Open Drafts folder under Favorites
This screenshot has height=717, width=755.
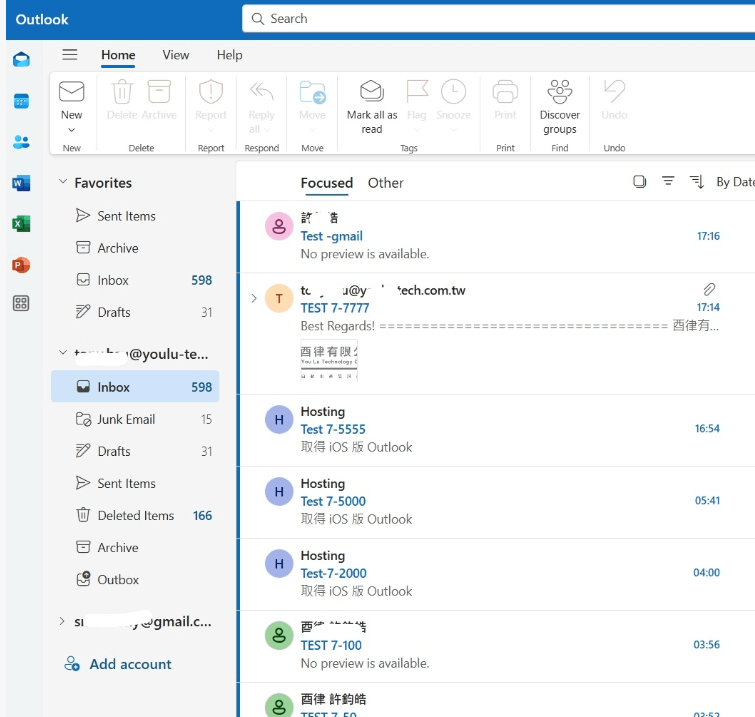[x=135, y=312]
